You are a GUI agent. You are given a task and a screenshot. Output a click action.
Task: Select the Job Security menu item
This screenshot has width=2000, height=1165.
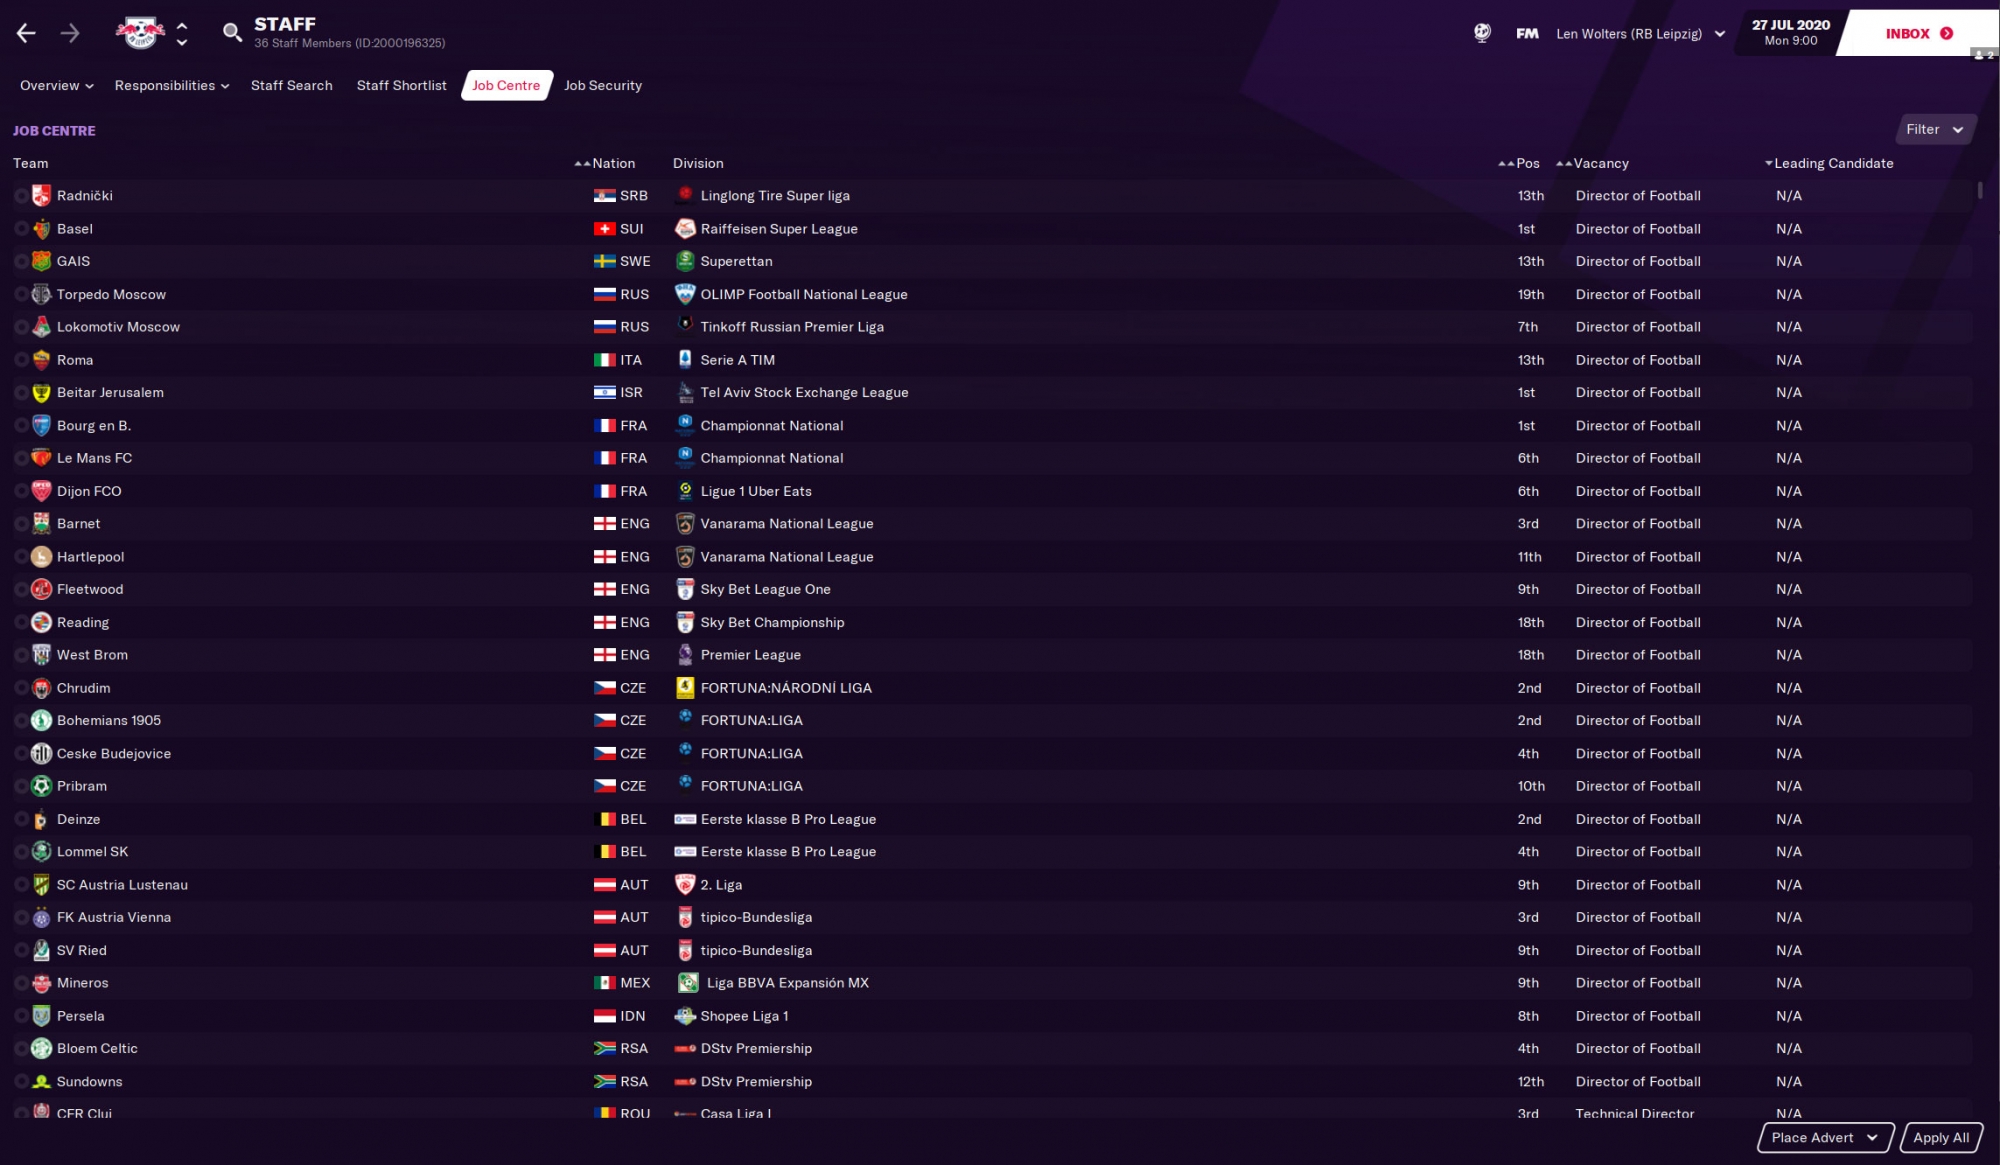click(602, 85)
